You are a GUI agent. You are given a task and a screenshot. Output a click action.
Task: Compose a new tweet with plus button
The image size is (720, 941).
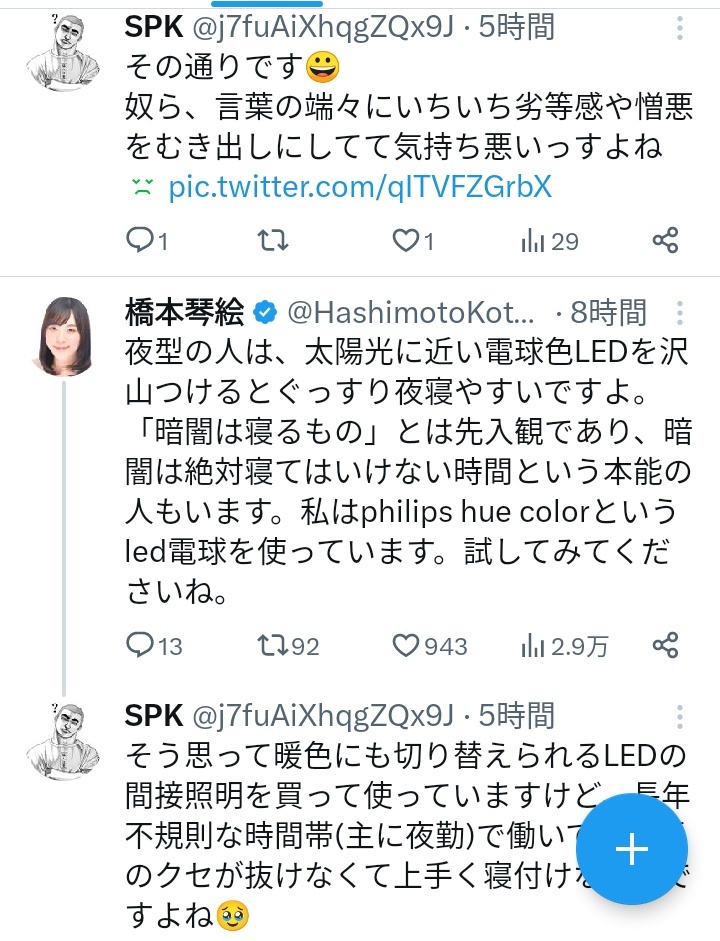click(632, 849)
